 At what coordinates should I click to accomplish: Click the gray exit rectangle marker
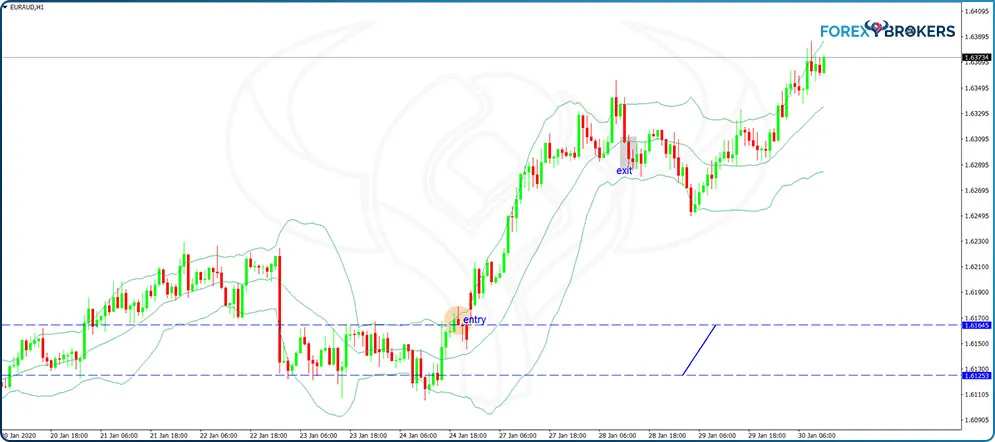tap(628, 152)
